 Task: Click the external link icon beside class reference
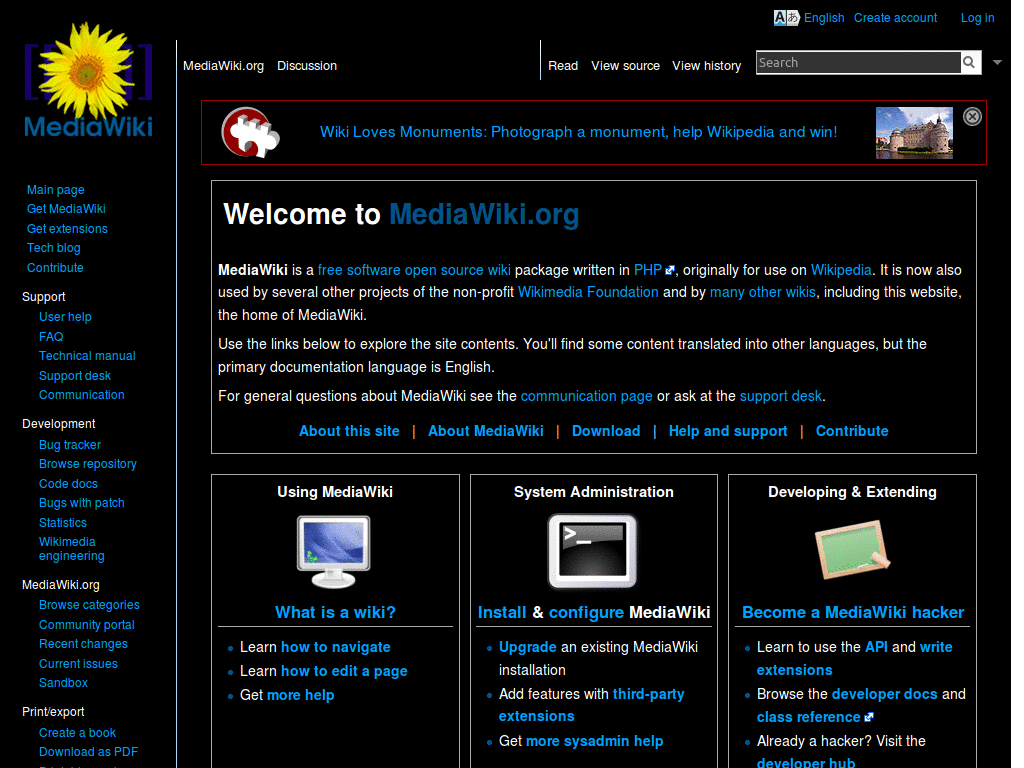868,717
